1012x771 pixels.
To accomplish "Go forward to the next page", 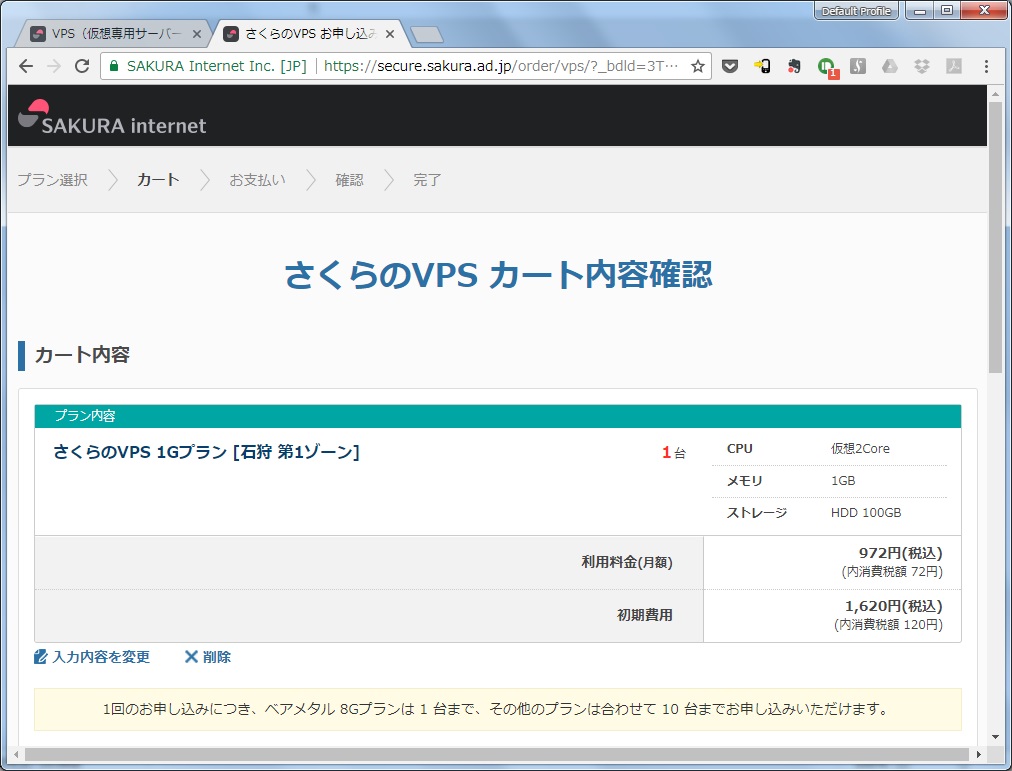I will click(54, 66).
